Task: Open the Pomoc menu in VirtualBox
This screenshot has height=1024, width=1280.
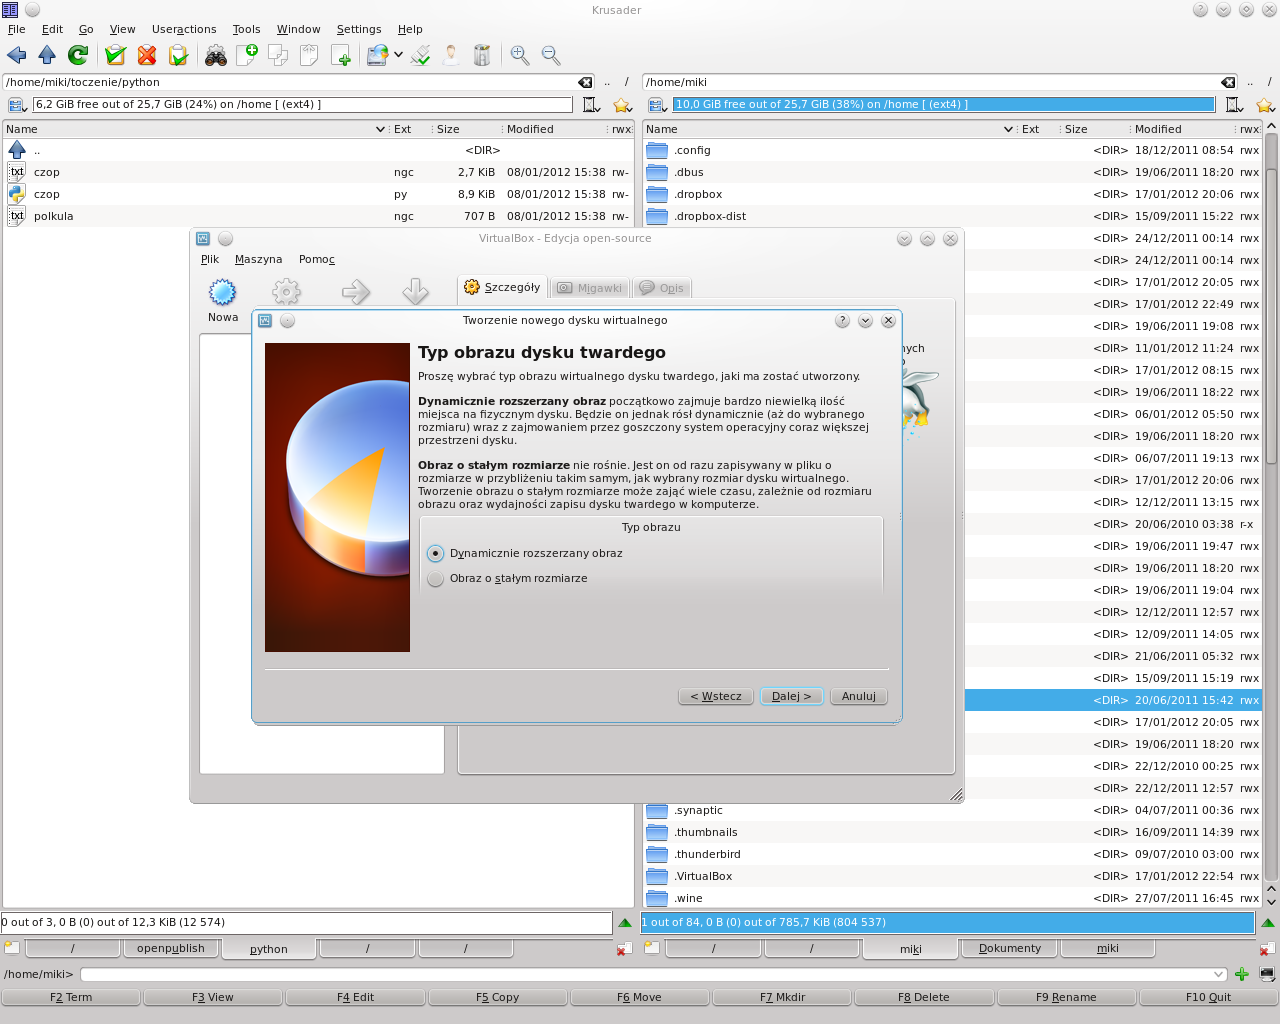Action: click(317, 259)
